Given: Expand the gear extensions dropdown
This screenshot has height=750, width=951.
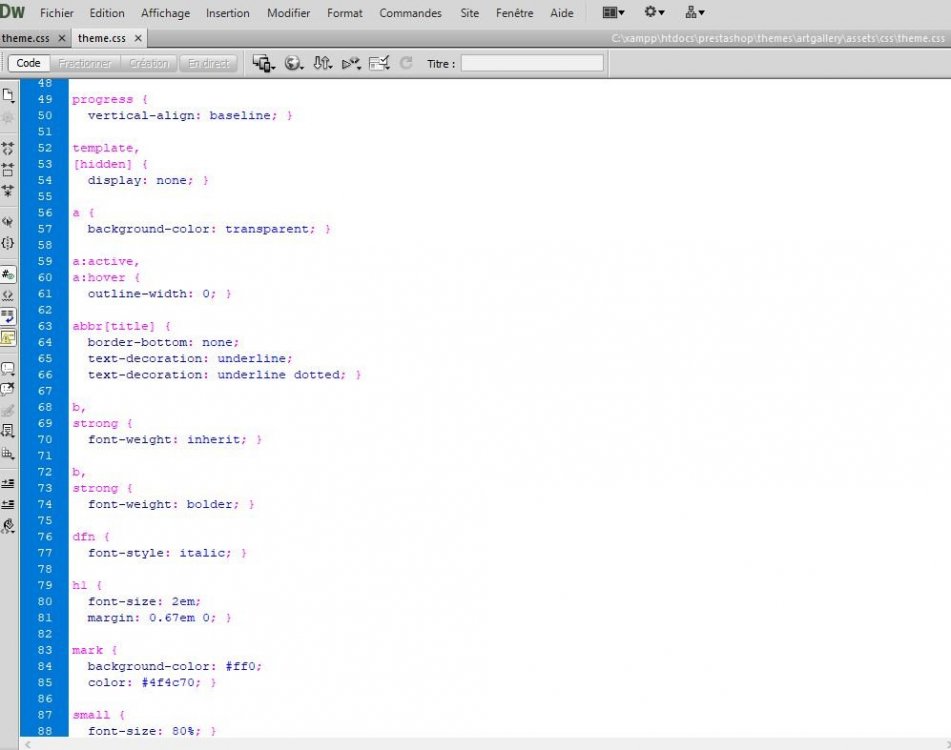Looking at the screenshot, I should click(x=654, y=12).
